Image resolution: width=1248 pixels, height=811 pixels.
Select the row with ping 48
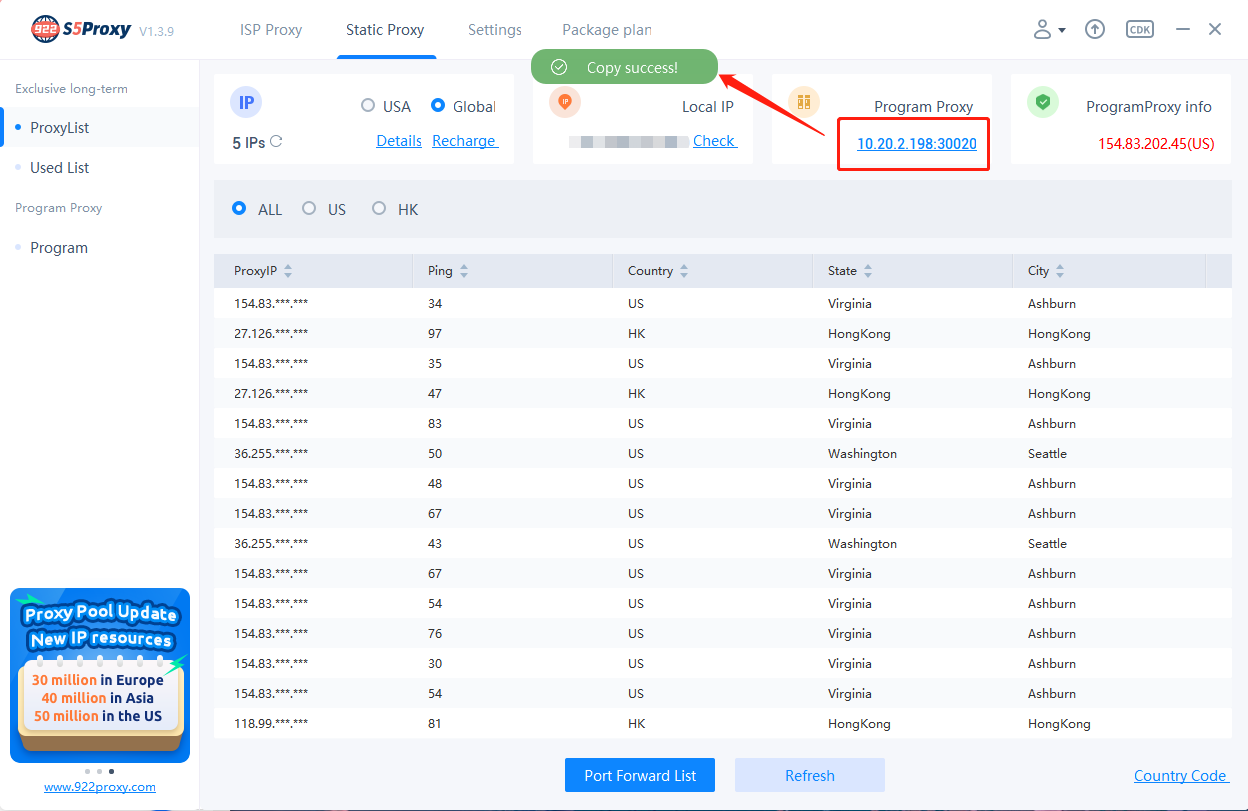coord(723,483)
